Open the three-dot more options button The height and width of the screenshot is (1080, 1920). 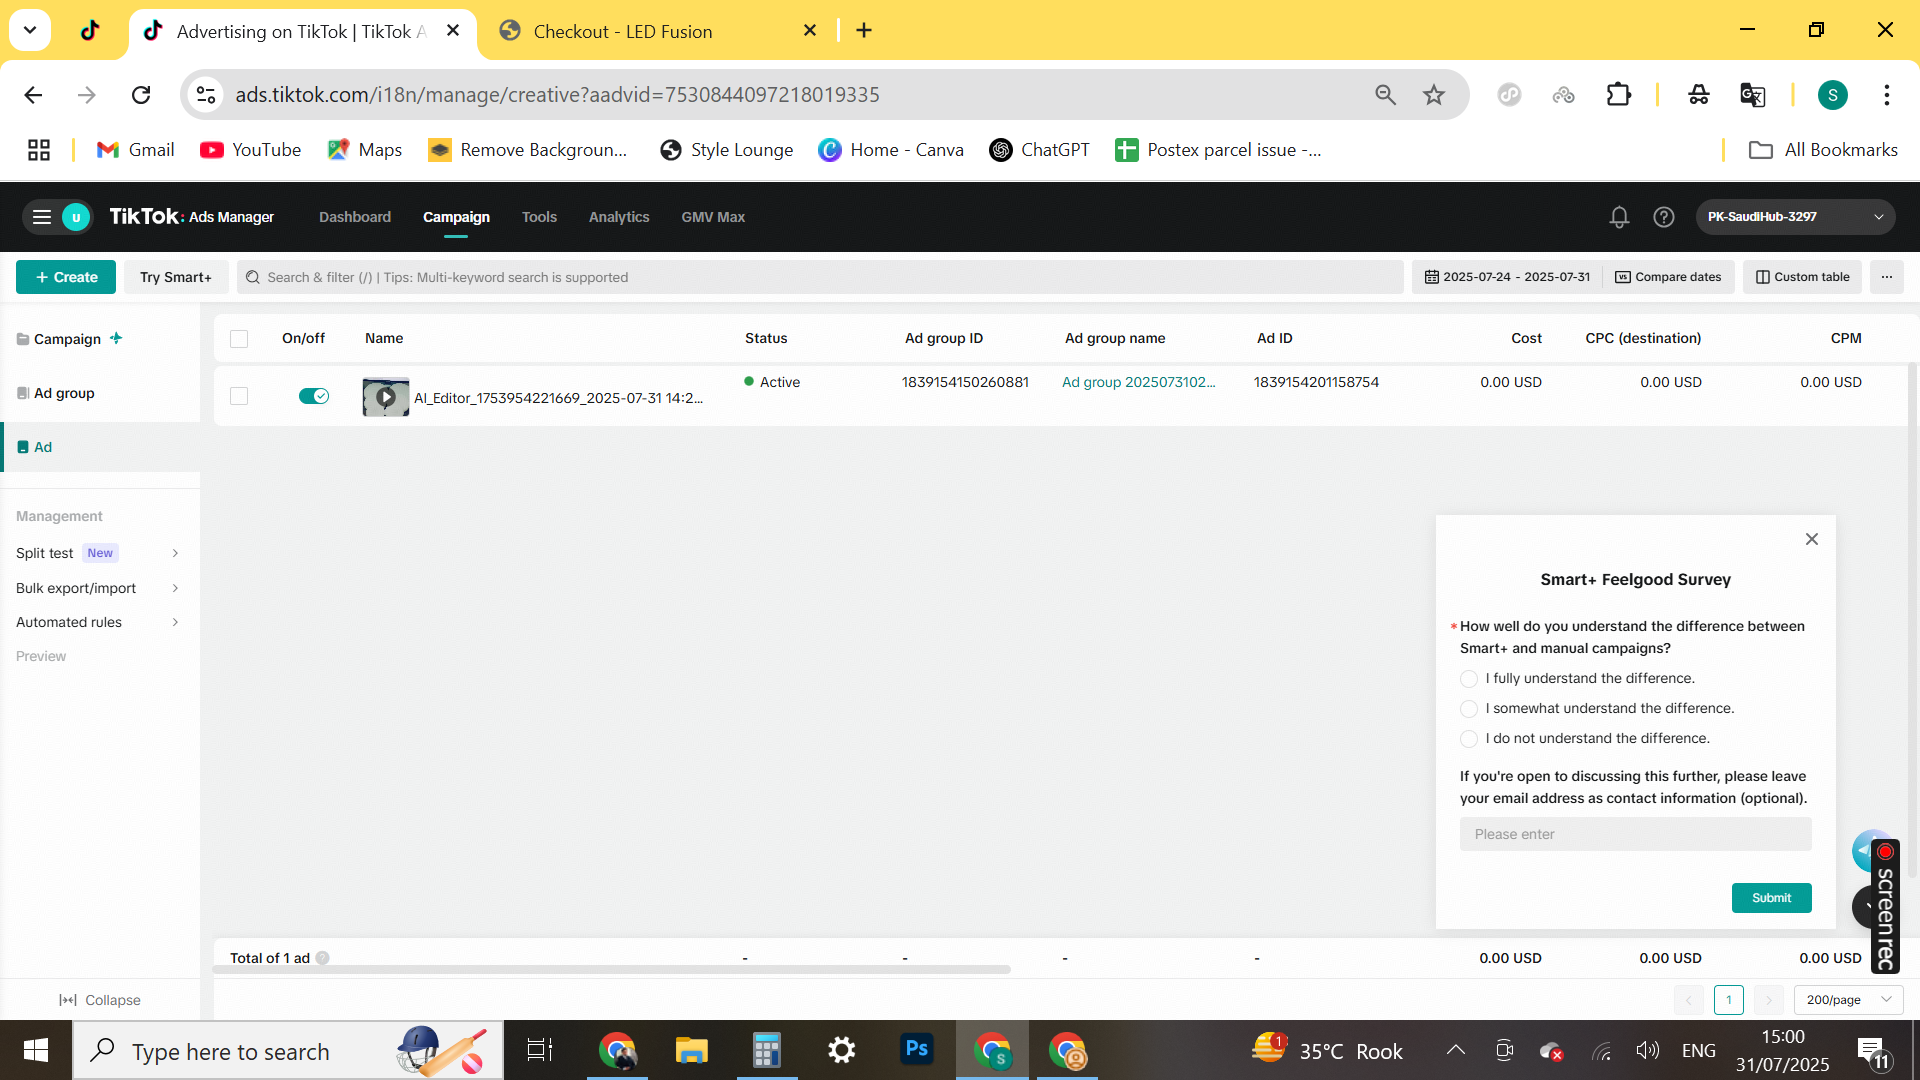(x=1887, y=277)
